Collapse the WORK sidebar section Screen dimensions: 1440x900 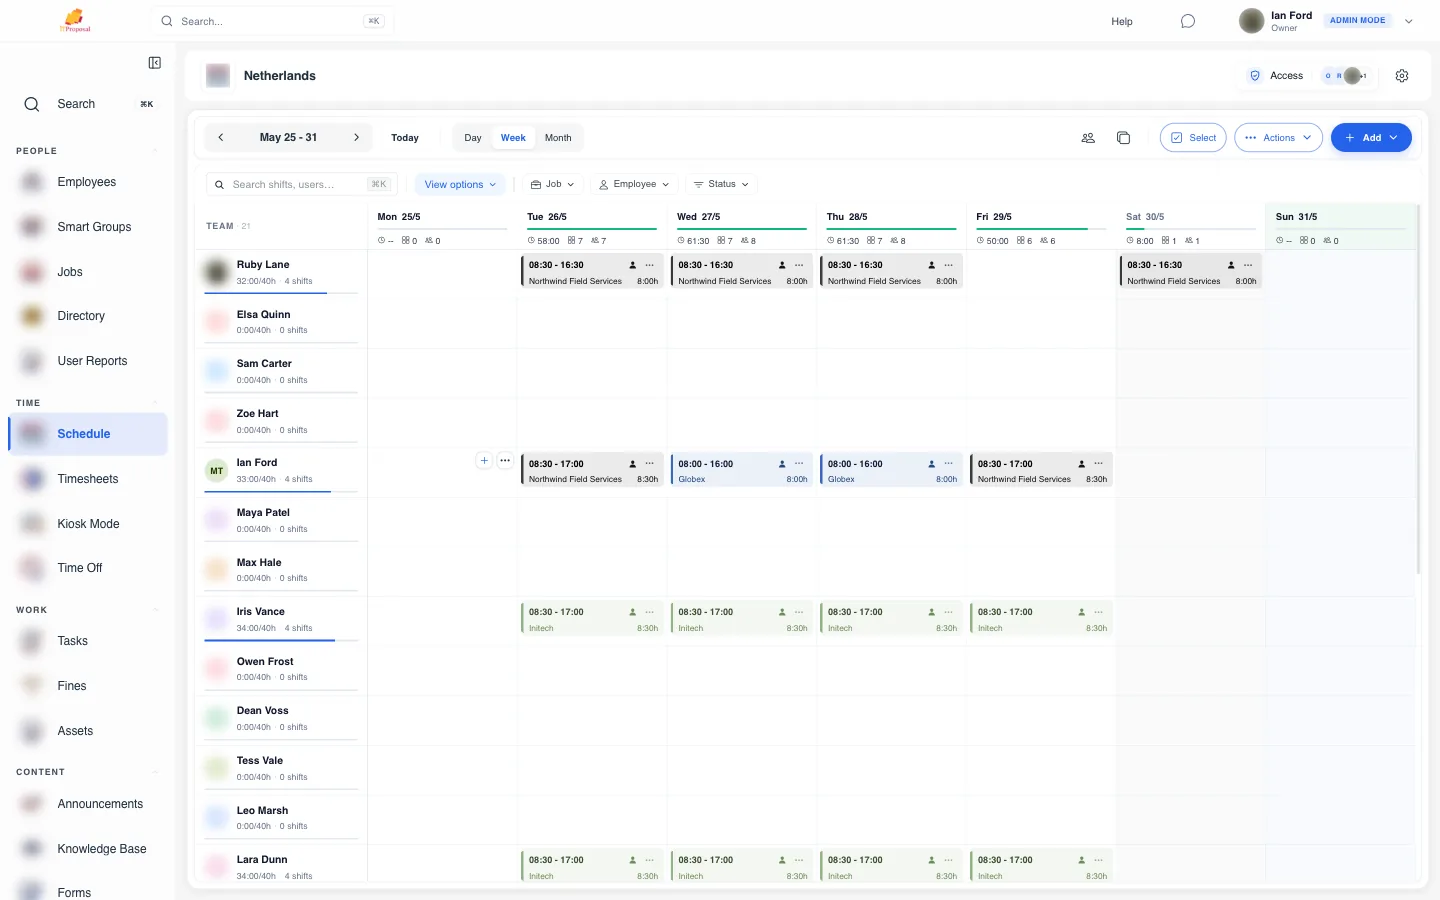(x=155, y=610)
